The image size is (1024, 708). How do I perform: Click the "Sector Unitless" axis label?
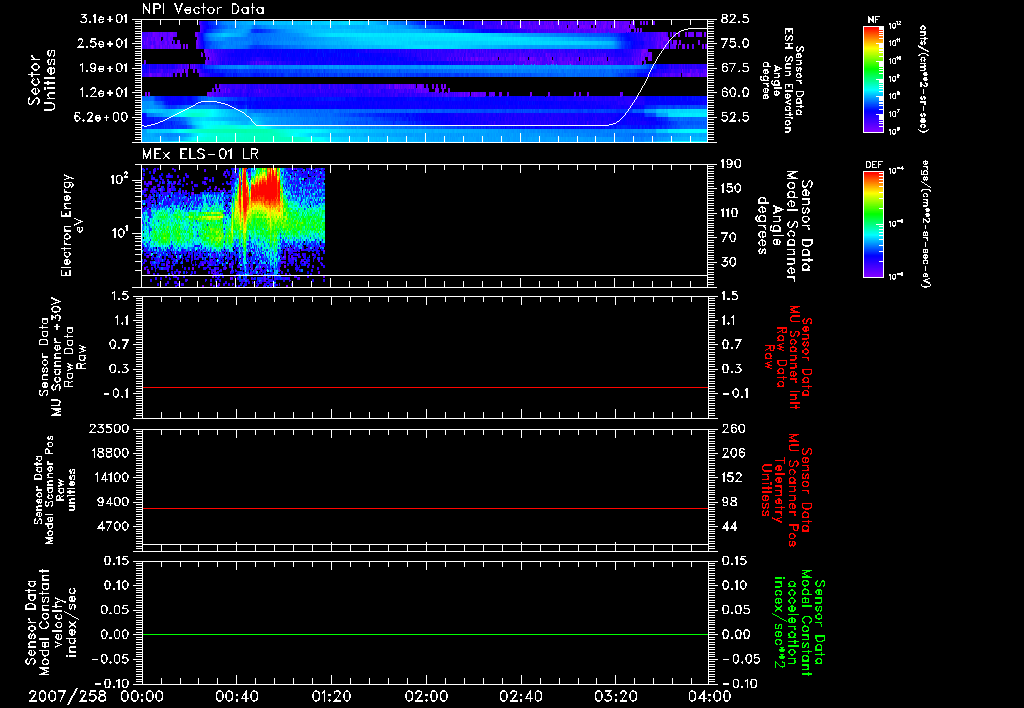tap(41, 80)
